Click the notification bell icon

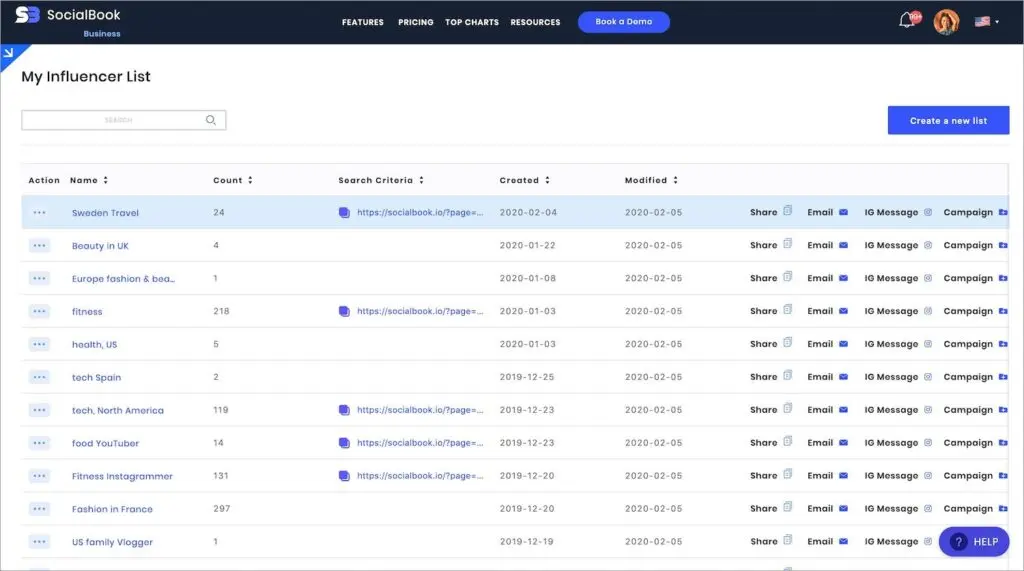tap(907, 21)
